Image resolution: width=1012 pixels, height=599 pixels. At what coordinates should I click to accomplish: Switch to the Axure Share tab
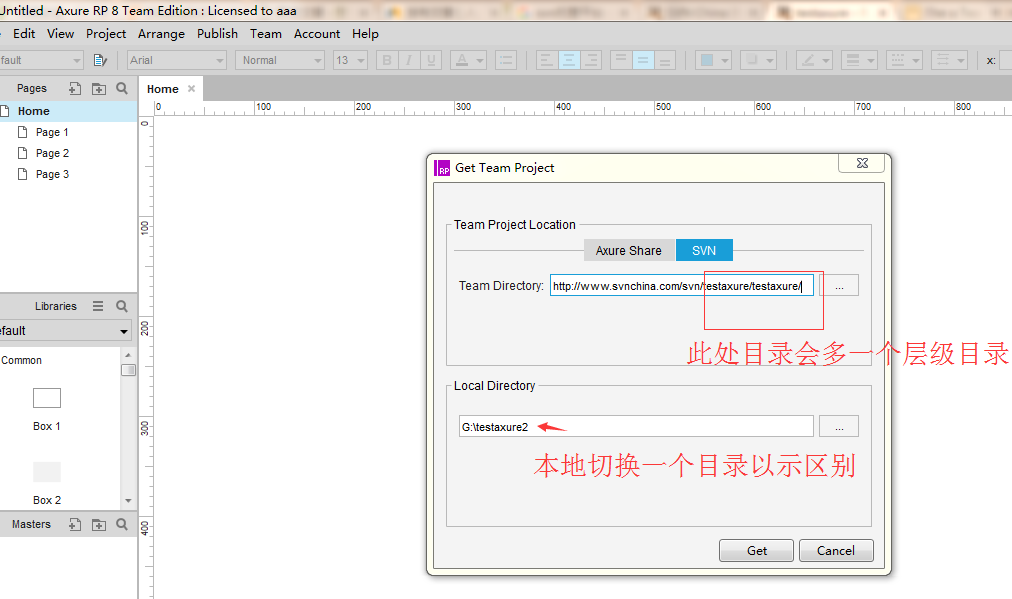(x=629, y=250)
